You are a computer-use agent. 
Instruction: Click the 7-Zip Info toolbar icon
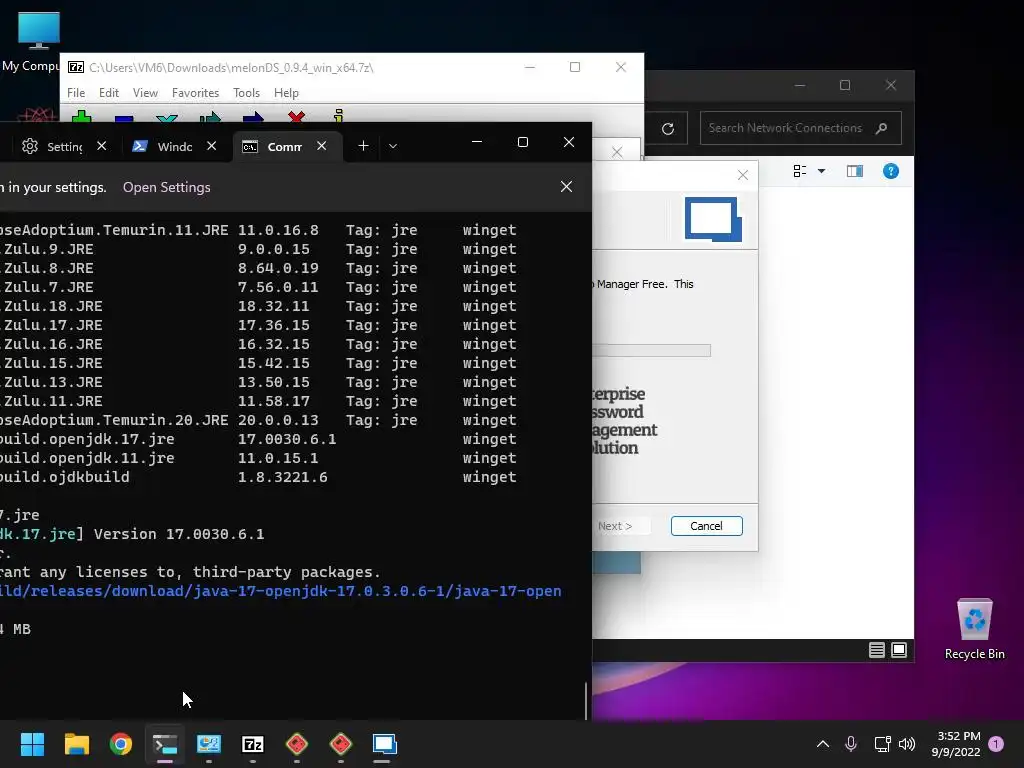tap(338, 116)
